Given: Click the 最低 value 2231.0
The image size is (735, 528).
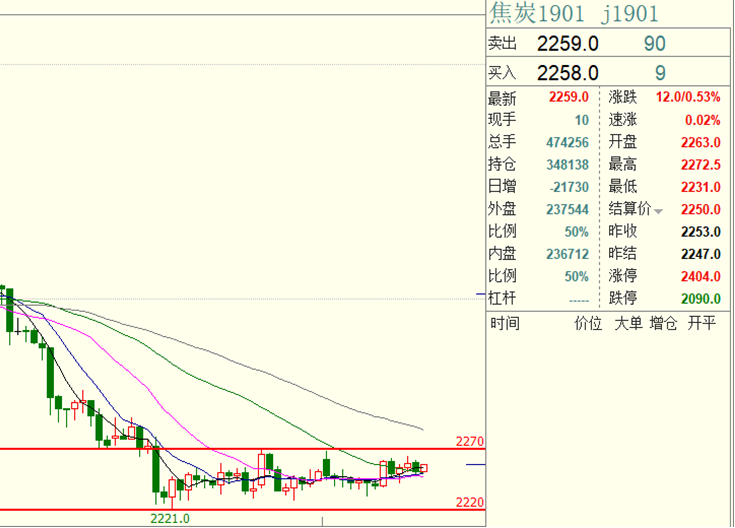Looking at the screenshot, I should [x=700, y=187].
